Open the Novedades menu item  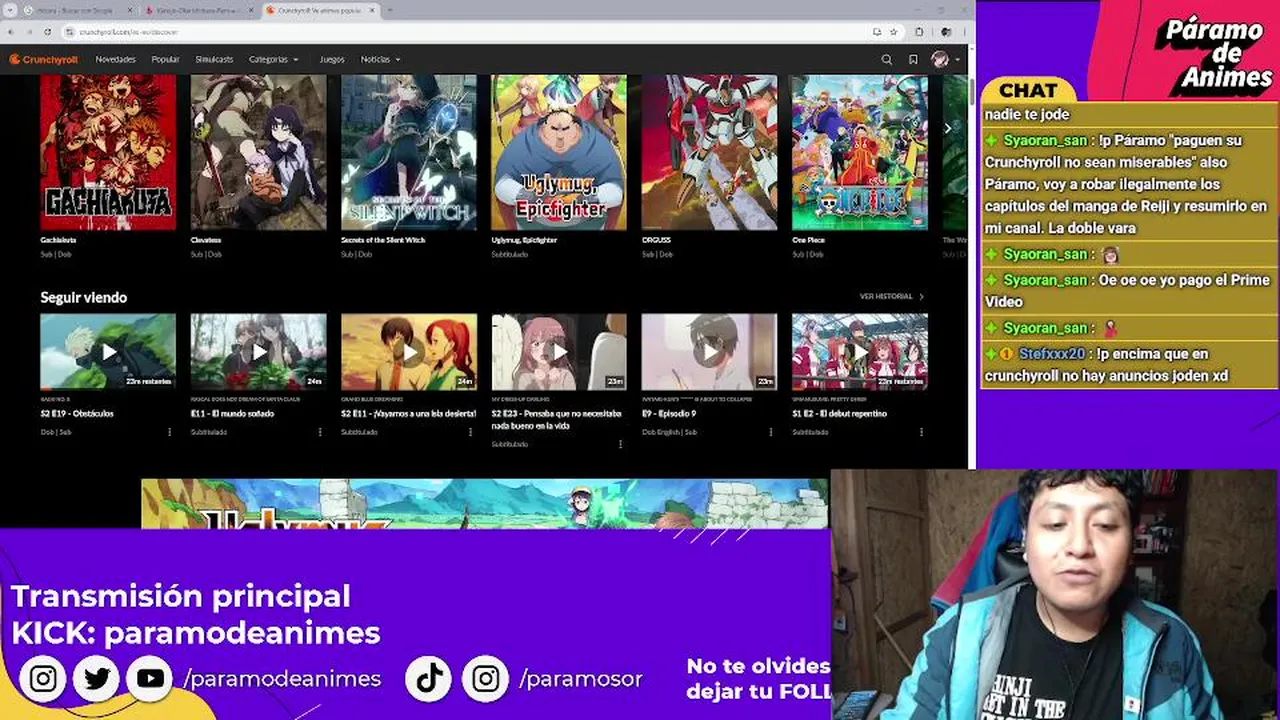[x=115, y=59]
